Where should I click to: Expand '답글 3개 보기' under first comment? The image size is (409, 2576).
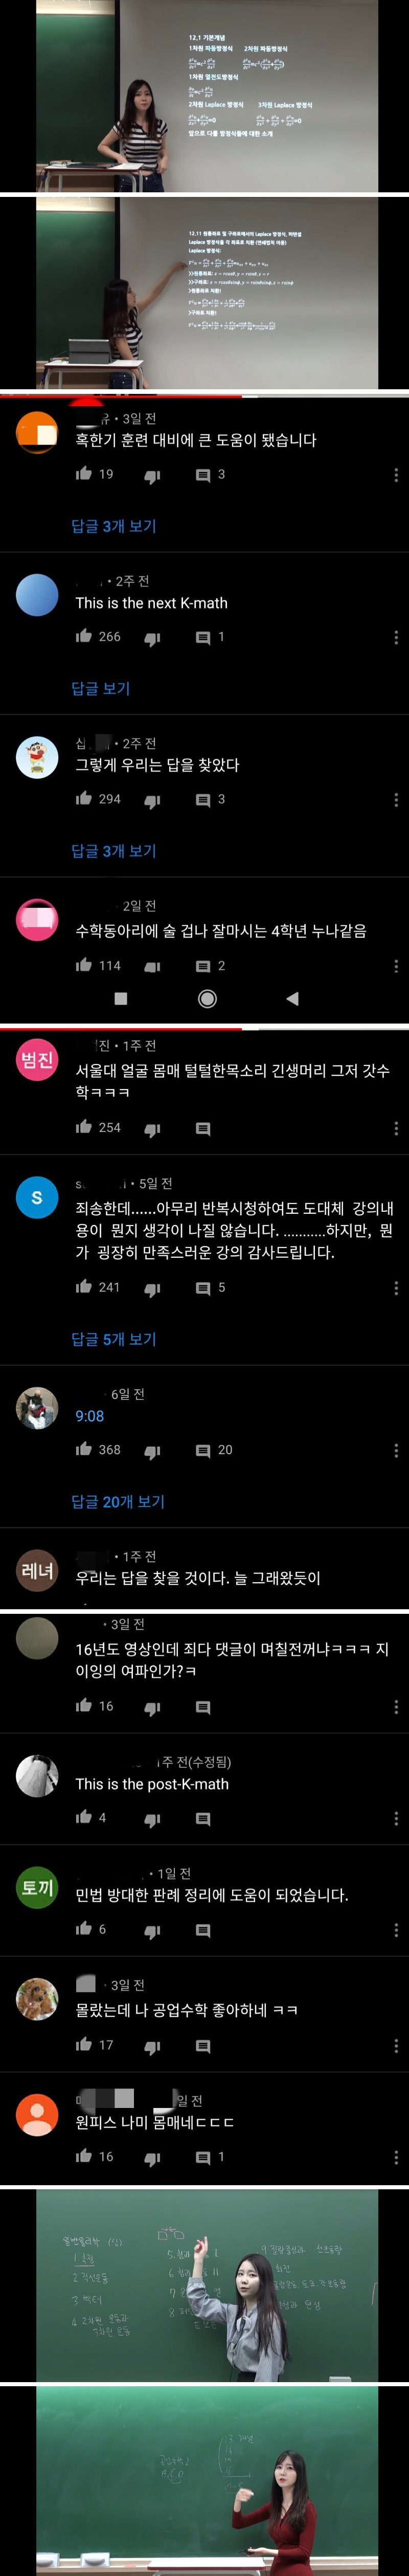pos(114,526)
